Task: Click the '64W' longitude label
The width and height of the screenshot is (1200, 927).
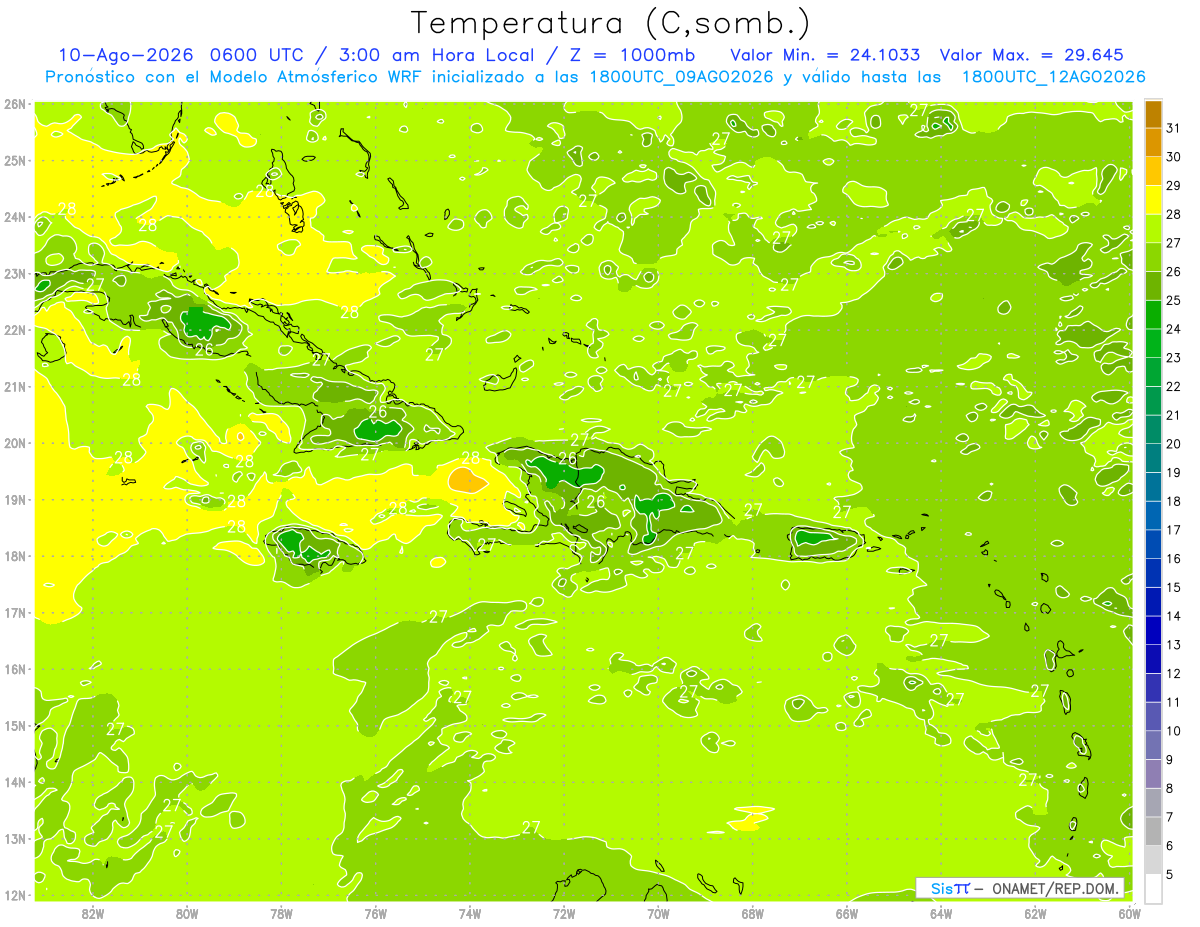Action: (x=941, y=913)
